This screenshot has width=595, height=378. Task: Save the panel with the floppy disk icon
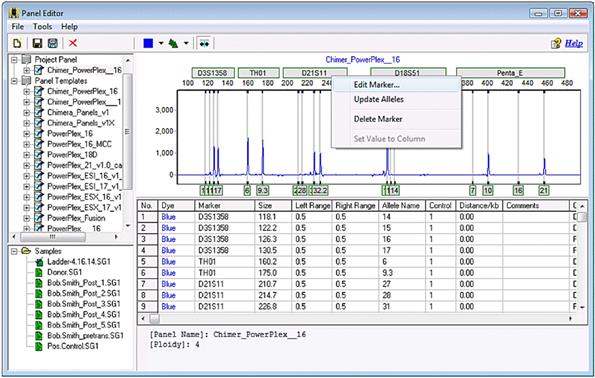[37, 43]
